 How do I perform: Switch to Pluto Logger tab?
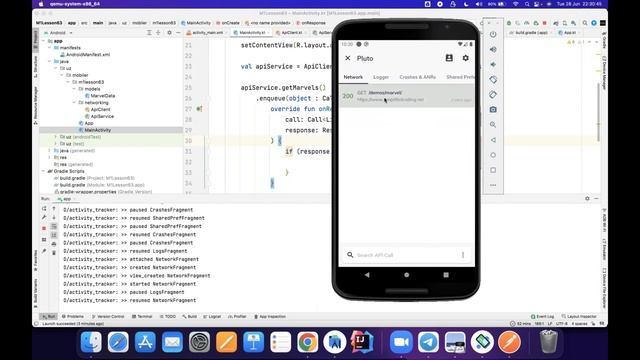click(380, 77)
